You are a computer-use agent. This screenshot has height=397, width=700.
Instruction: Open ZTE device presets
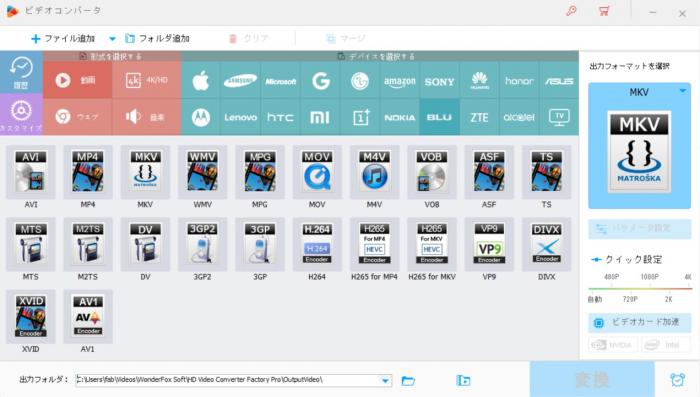pyautogui.click(x=479, y=117)
